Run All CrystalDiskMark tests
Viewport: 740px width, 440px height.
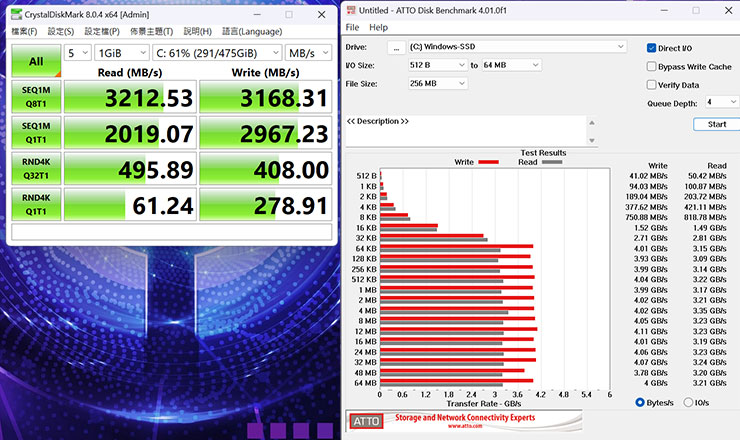(x=36, y=61)
